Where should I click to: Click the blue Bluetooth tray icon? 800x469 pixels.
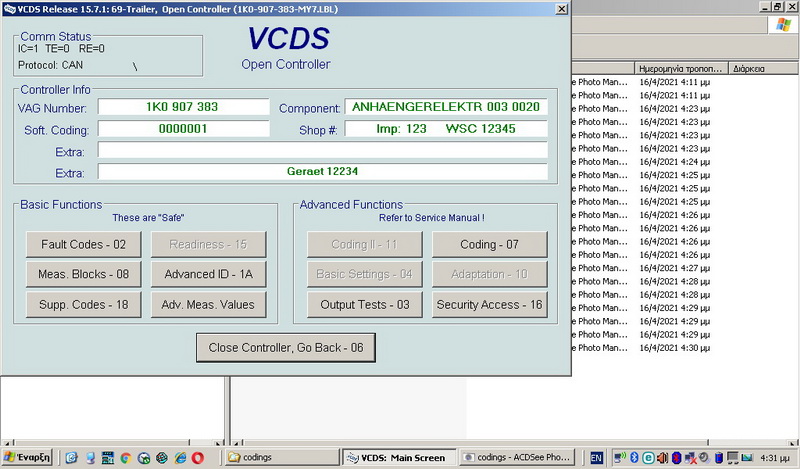tap(634, 457)
